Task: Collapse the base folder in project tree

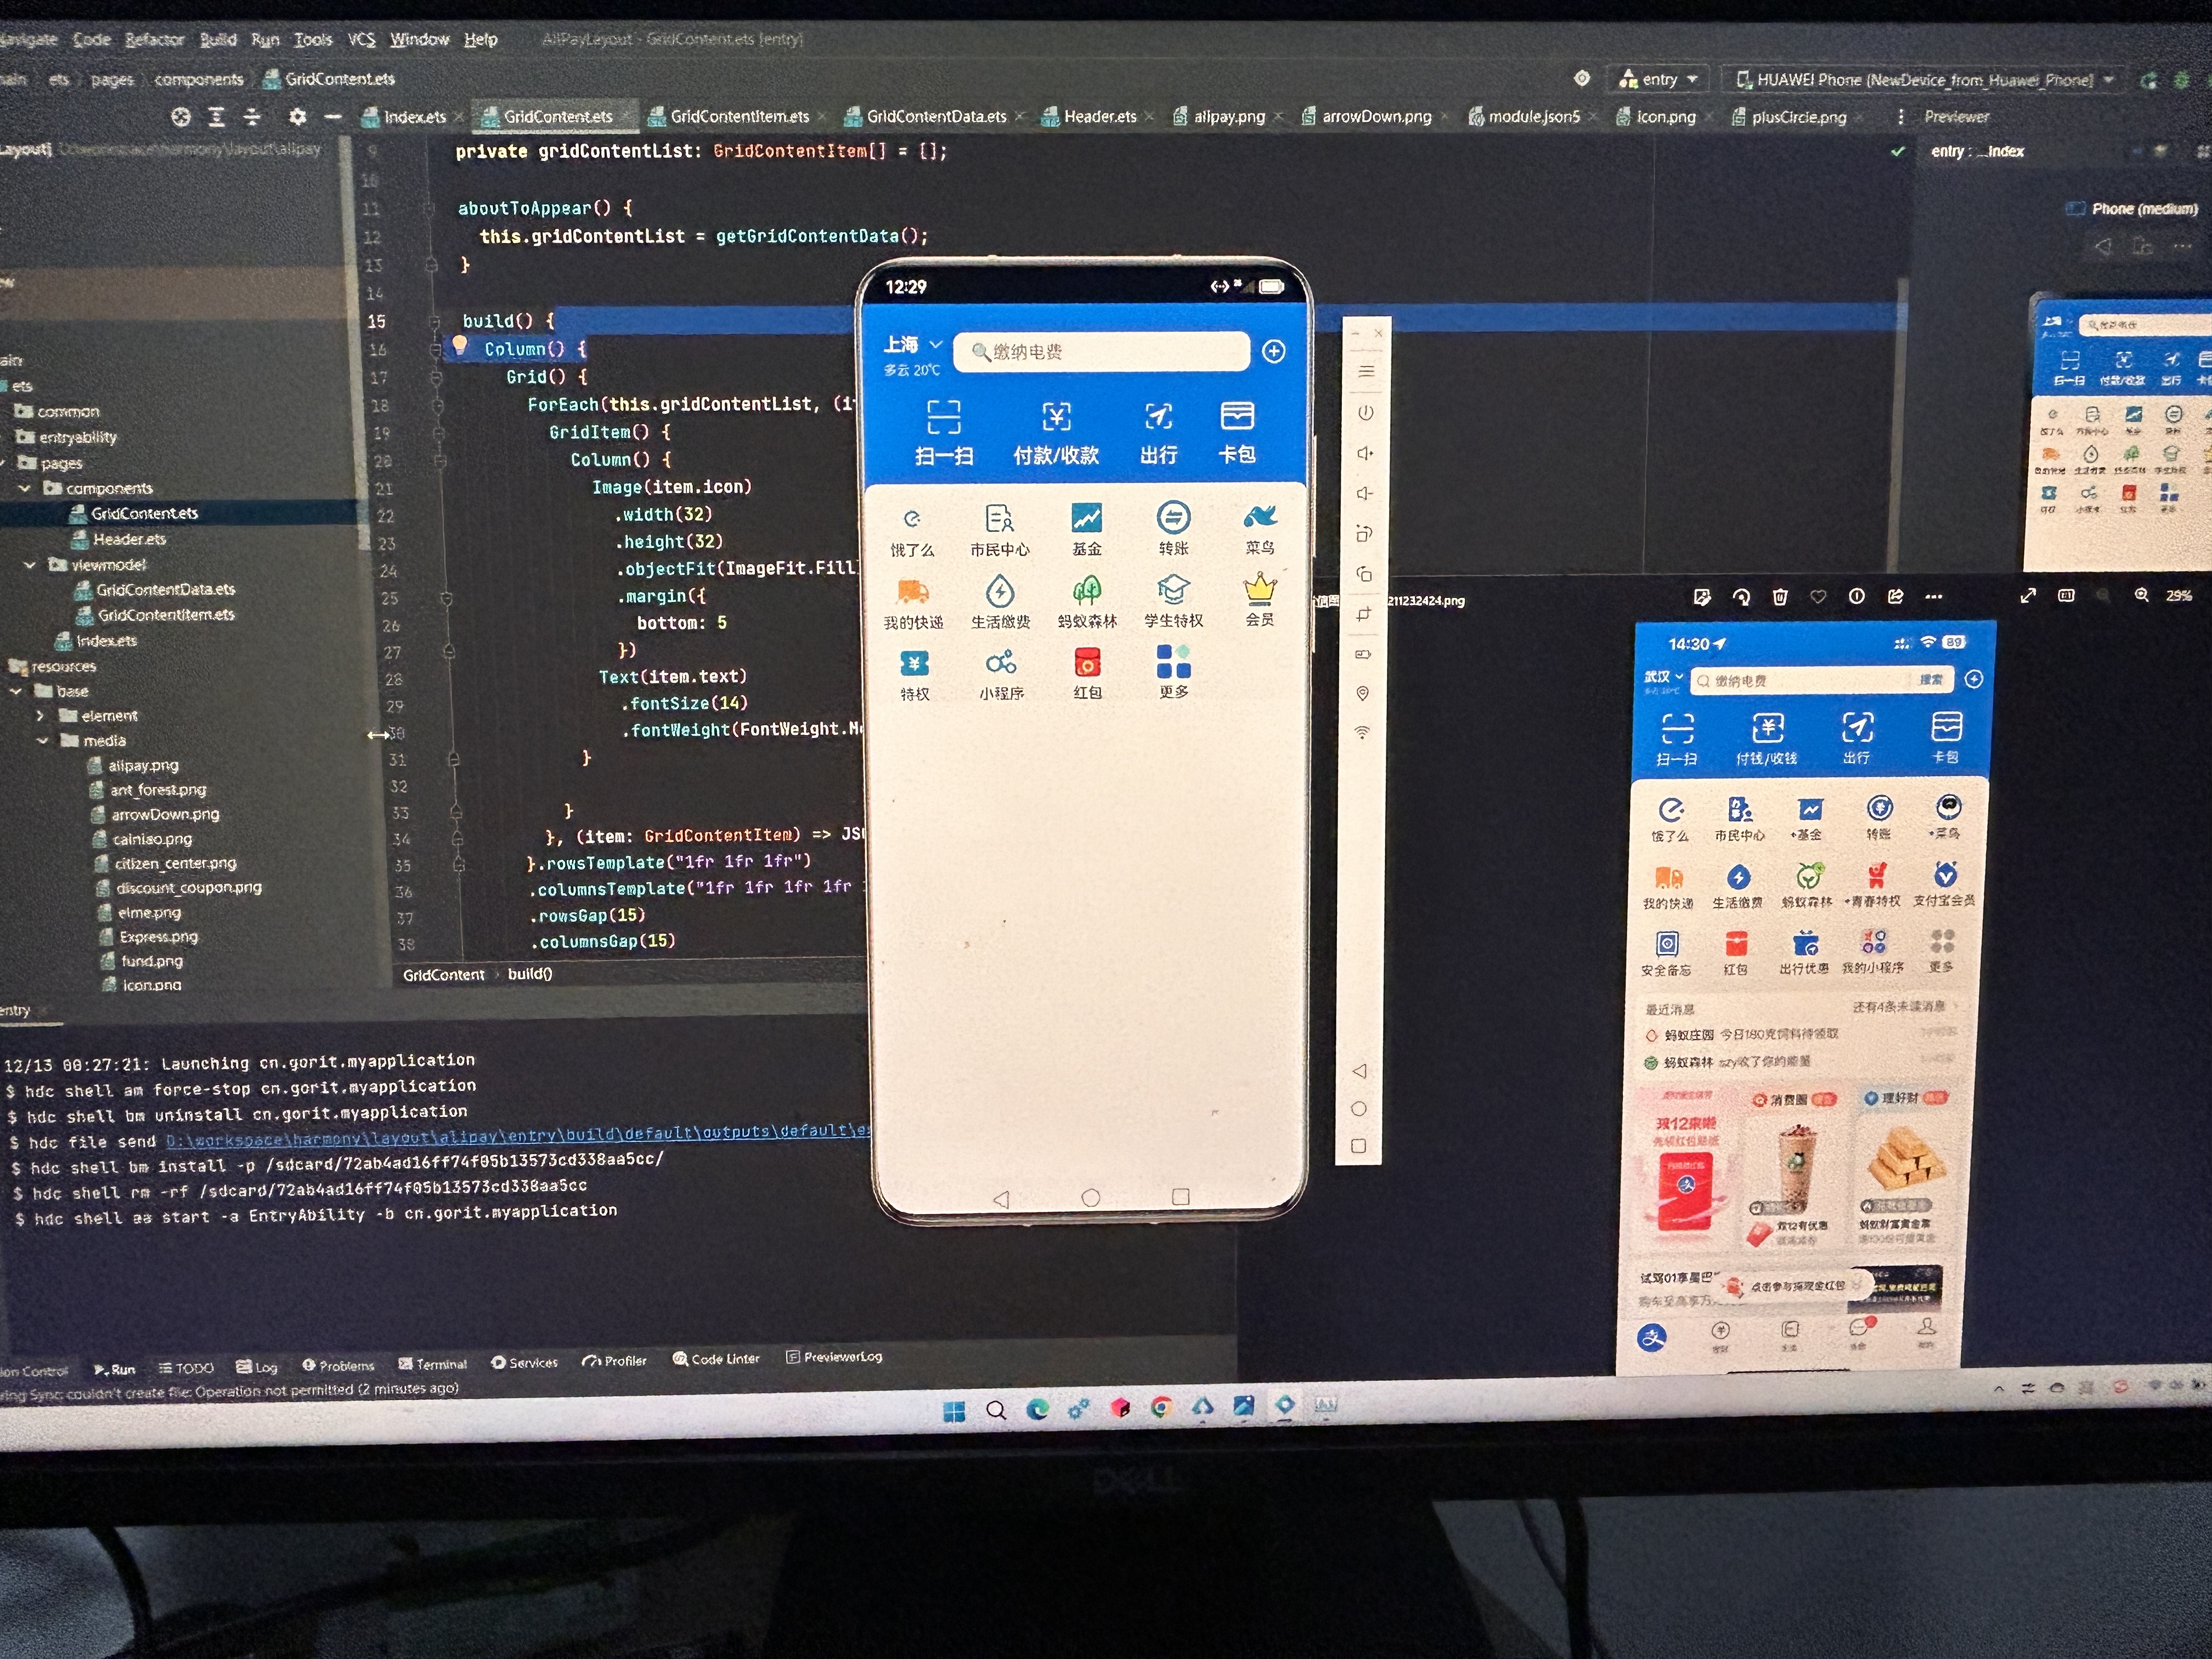Action: [16, 691]
